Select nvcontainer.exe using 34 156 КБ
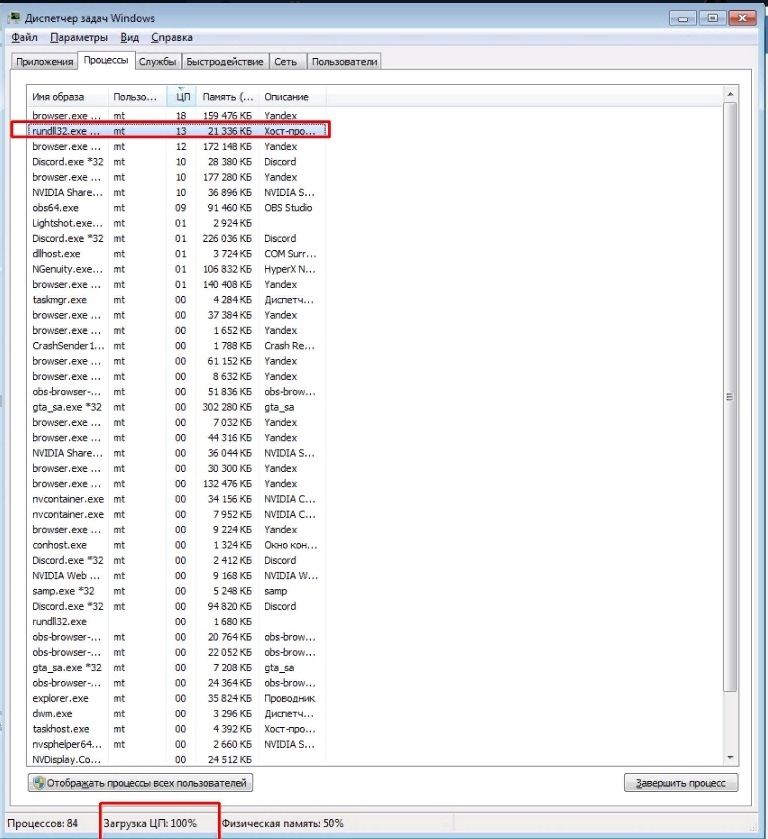 [x=177, y=499]
